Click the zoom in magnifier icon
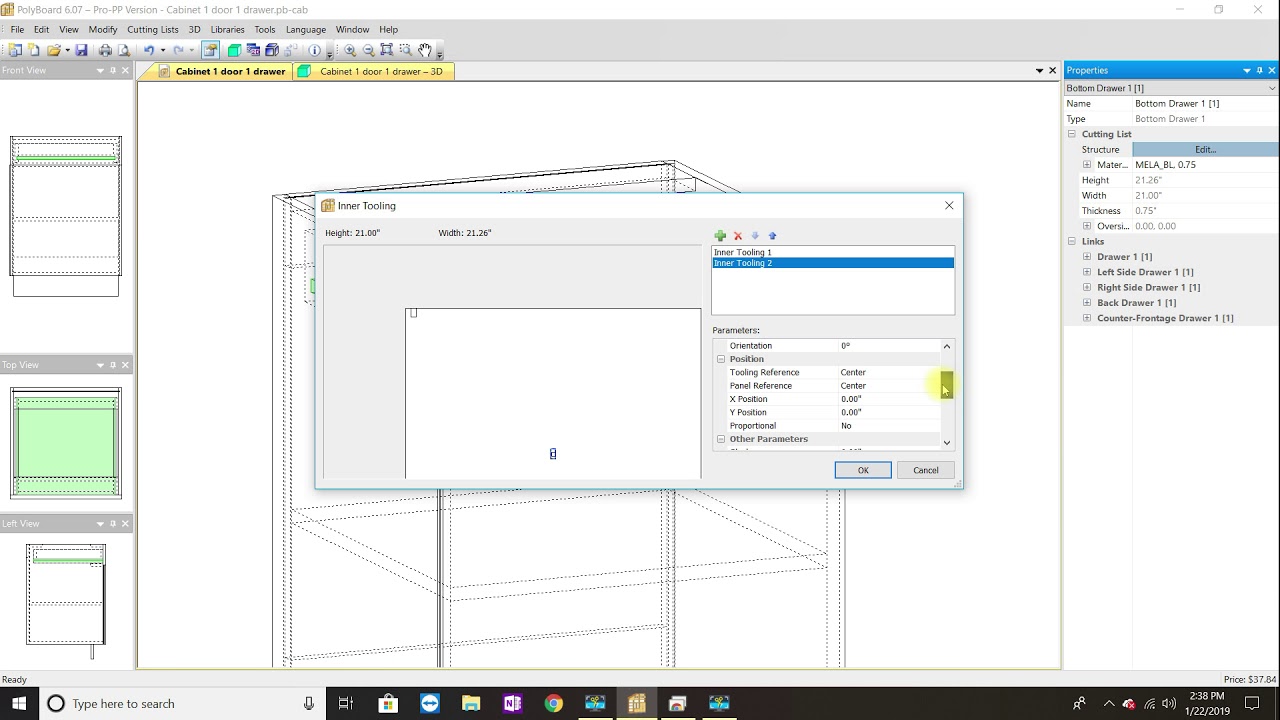The width and height of the screenshot is (1280, 720). (350, 50)
